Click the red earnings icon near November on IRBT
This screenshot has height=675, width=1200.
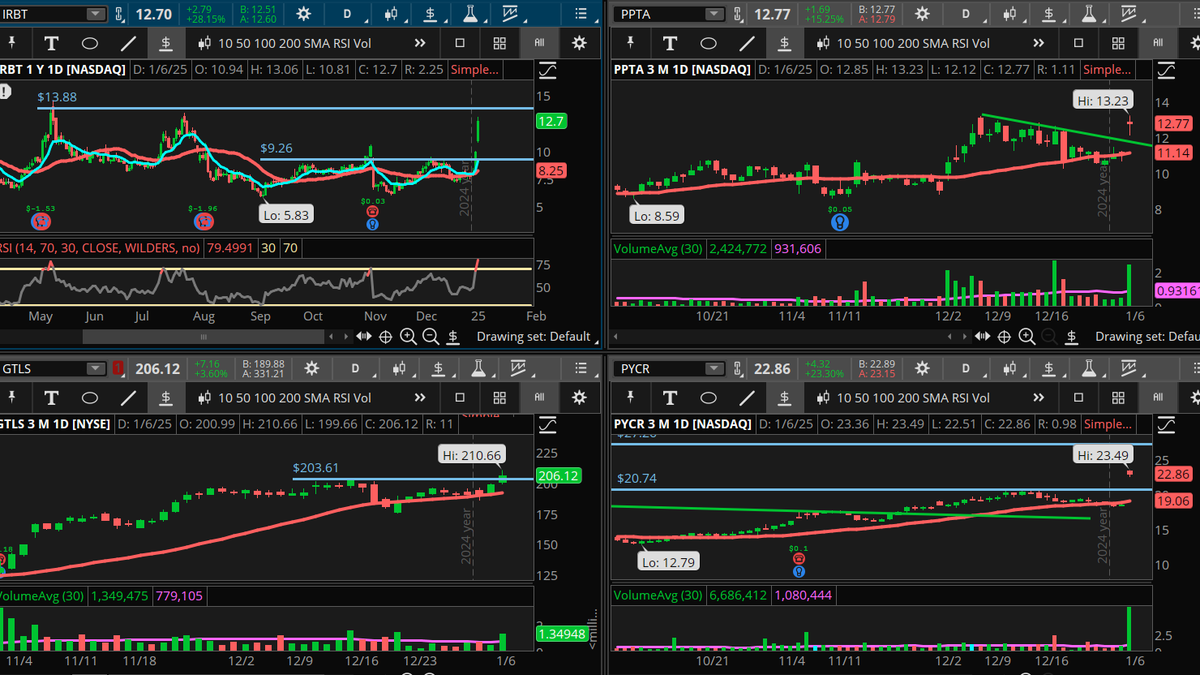pos(372,212)
